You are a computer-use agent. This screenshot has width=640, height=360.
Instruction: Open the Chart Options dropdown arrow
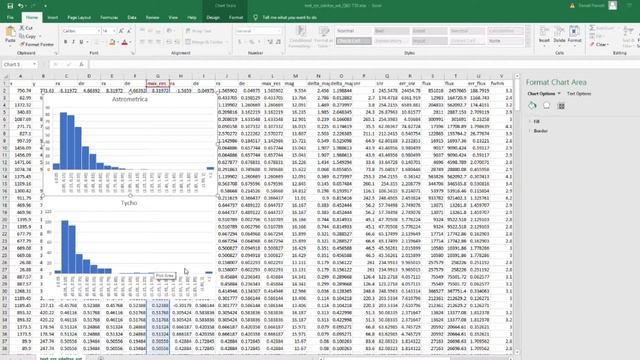(559, 93)
